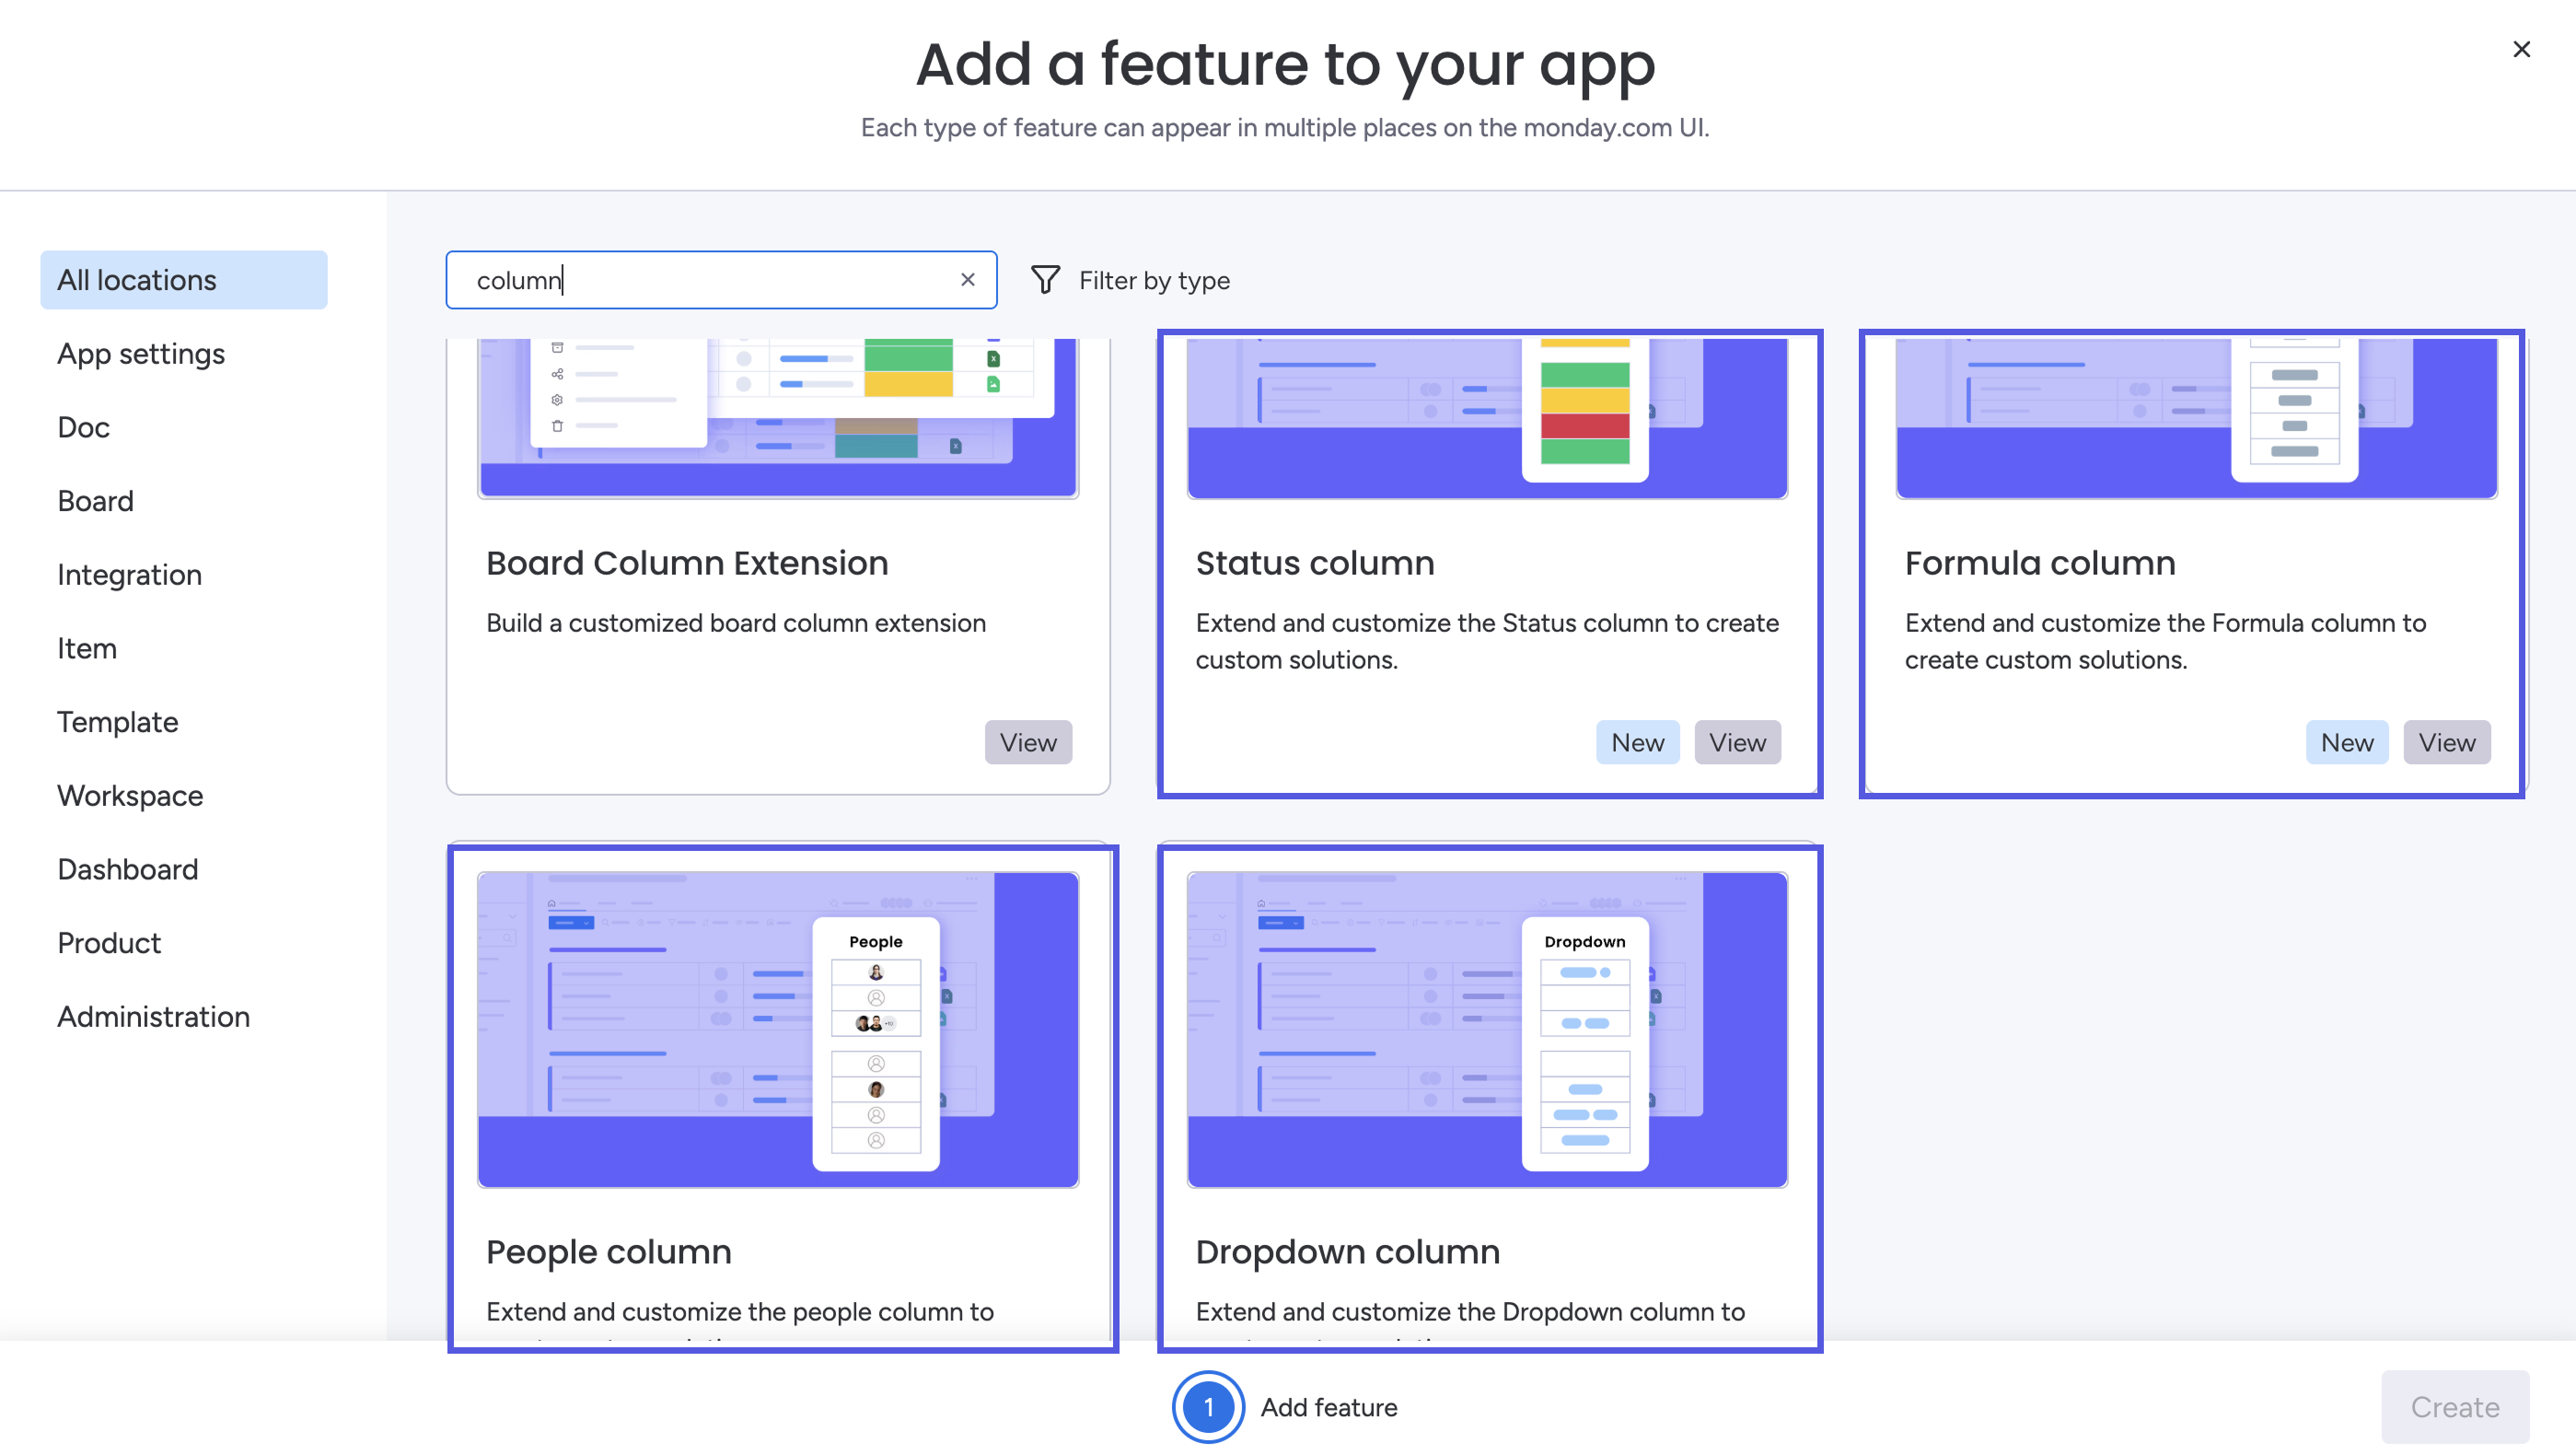The width and height of the screenshot is (2576, 1455).
Task: Click the Status column card title
Action: (1314, 563)
